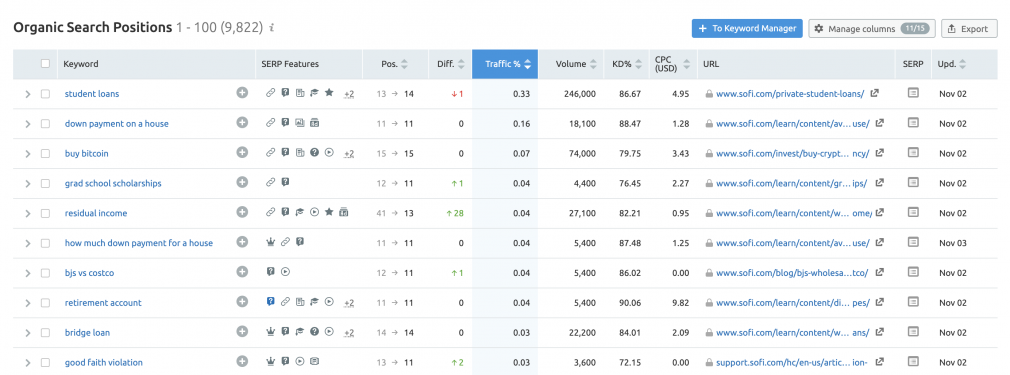This screenshot has width=1010, height=375.
Task: Add 'student loans' to keyword list via plus icon
Action: tap(242, 93)
